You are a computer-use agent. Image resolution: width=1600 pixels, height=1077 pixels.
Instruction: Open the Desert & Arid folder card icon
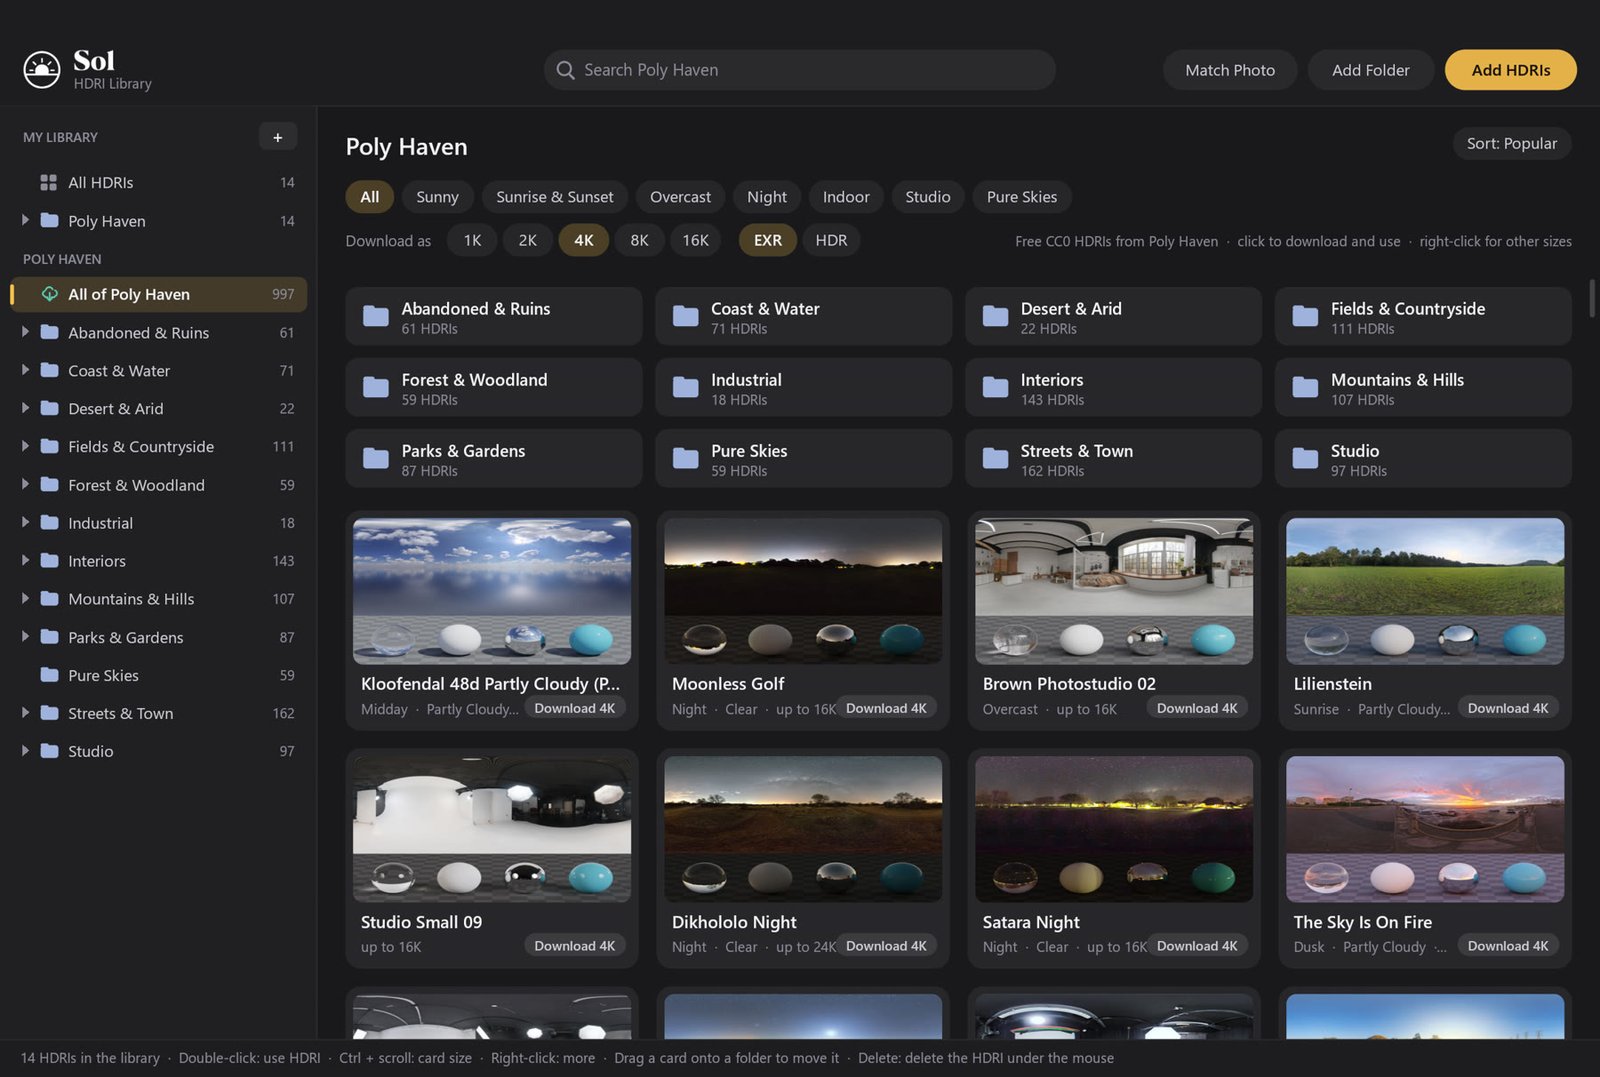pyautogui.click(x=996, y=316)
